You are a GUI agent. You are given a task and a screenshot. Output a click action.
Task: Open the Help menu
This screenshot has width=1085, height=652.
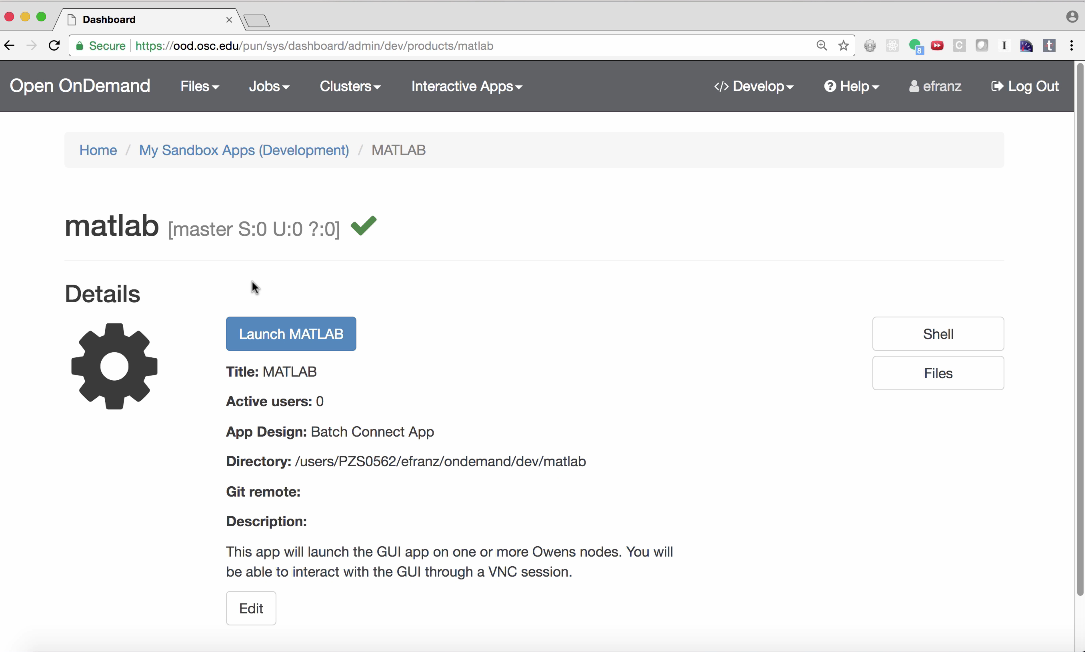click(x=852, y=87)
